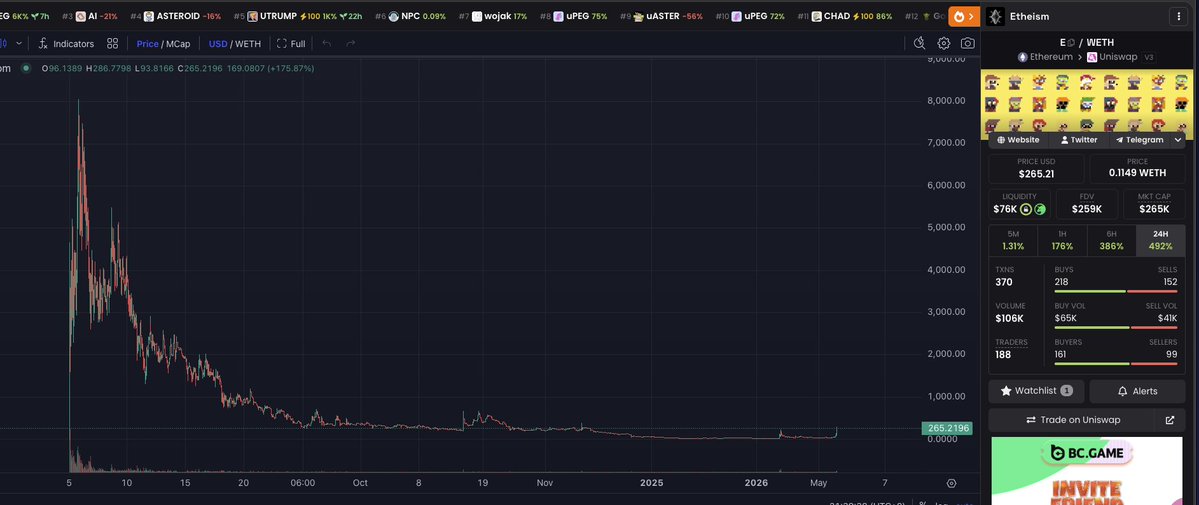Click the PRICE USD $265.21 box
This screenshot has width=1199, height=505.
click(1036, 168)
